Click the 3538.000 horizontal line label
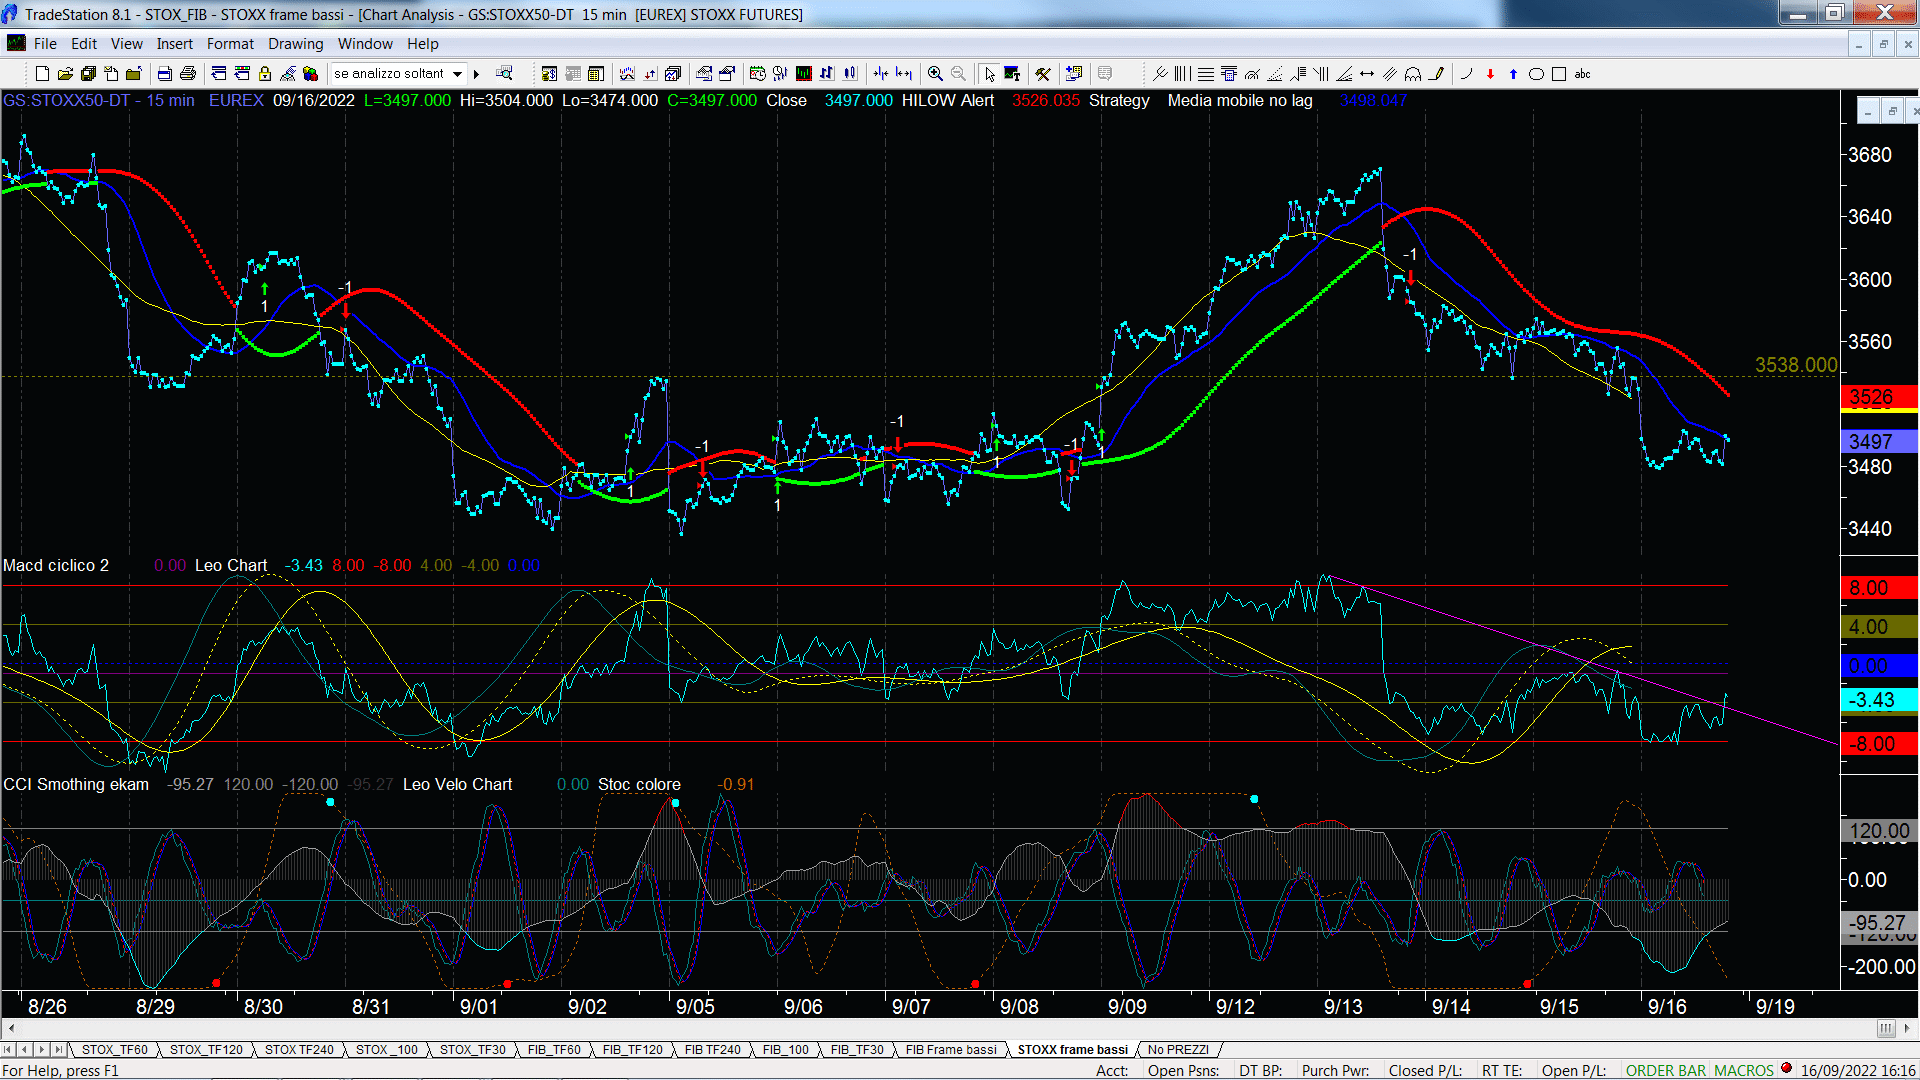 (1796, 365)
